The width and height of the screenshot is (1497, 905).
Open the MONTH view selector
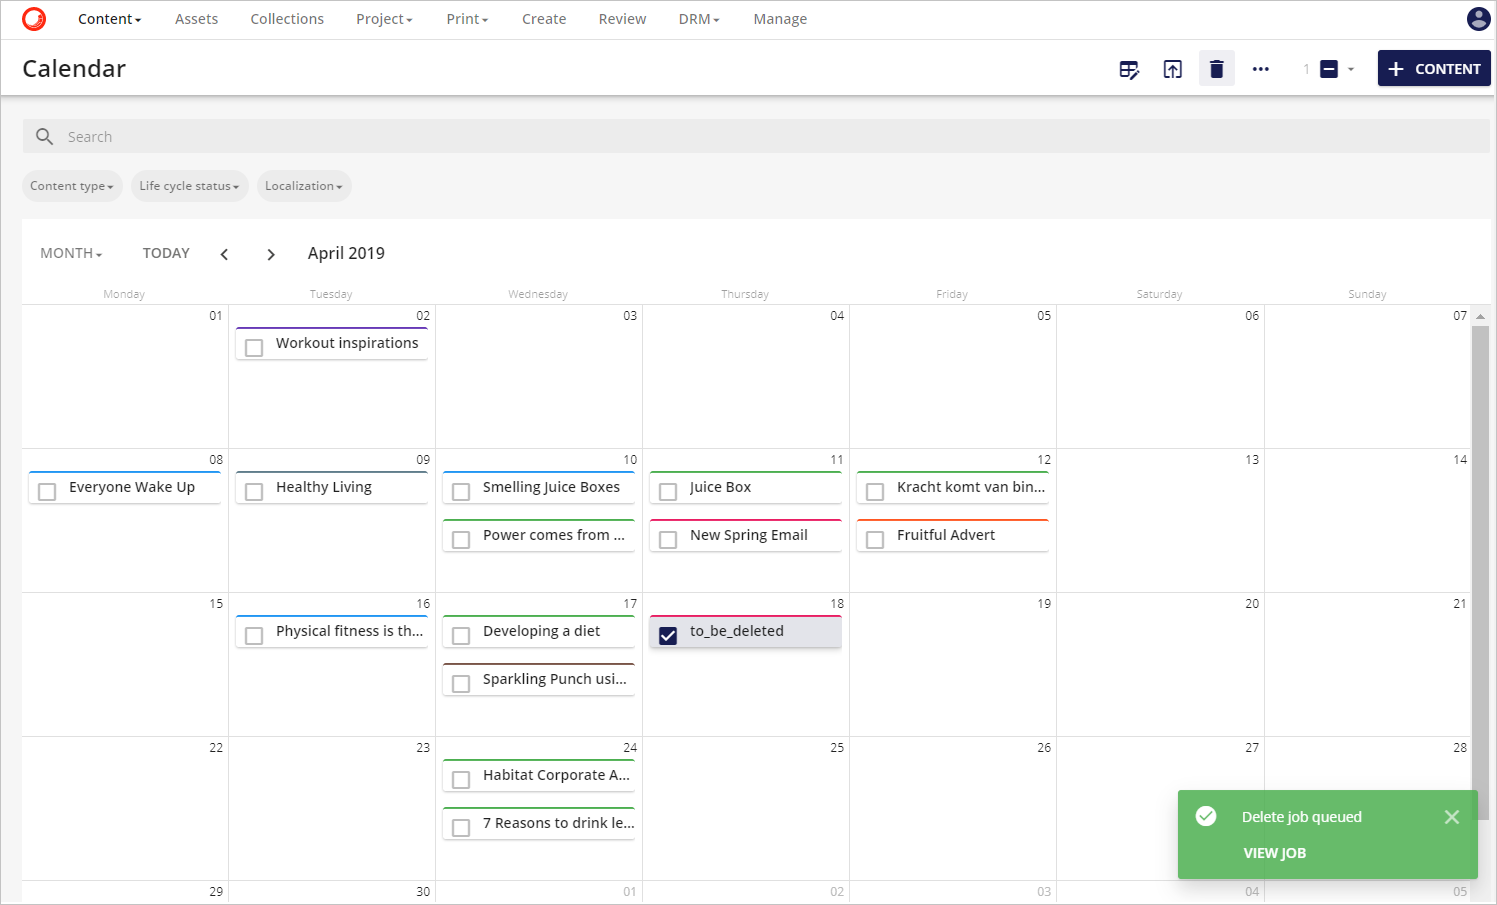pyautogui.click(x=70, y=253)
